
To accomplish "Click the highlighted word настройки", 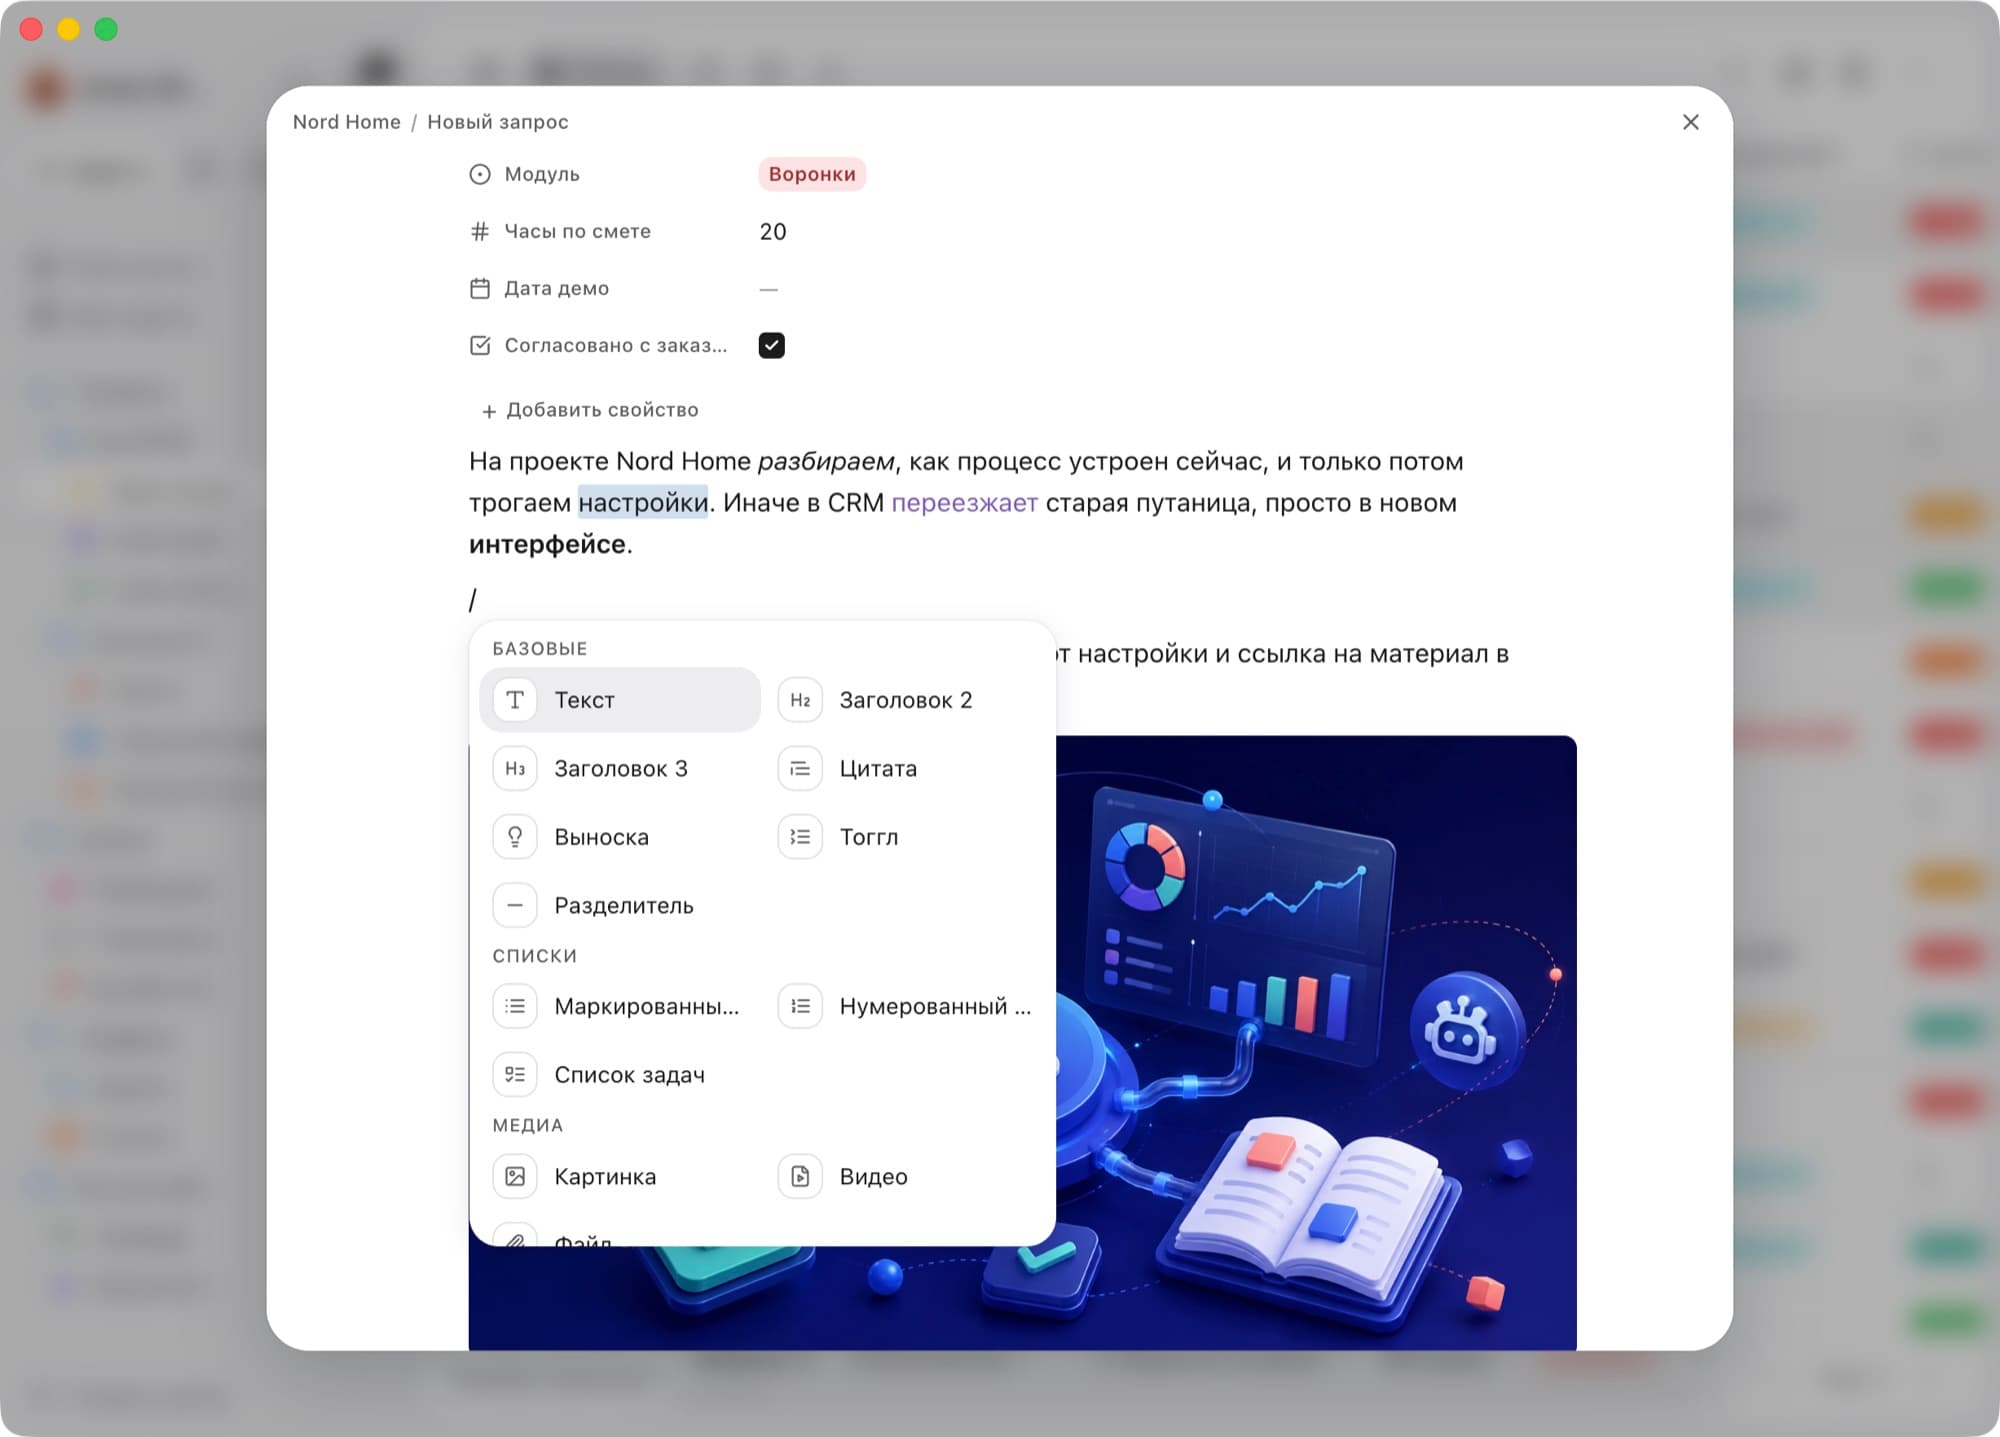I will [643, 503].
